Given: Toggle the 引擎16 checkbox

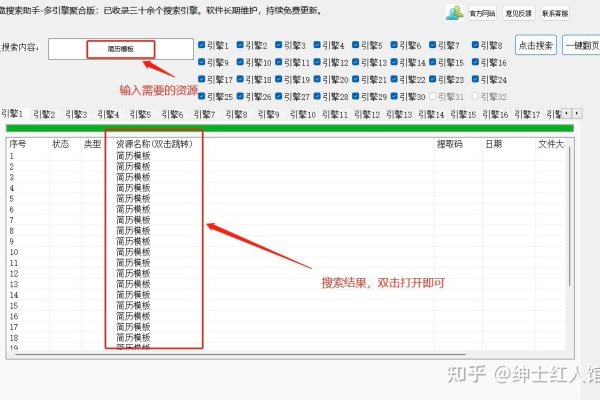Looking at the screenshot, I should pos(475,62).
